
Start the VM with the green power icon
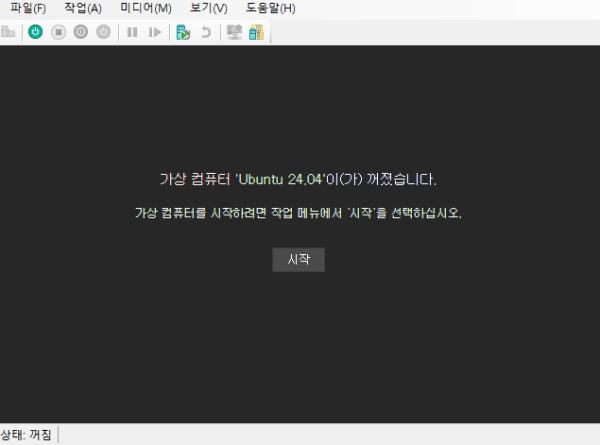coord(36,32)
